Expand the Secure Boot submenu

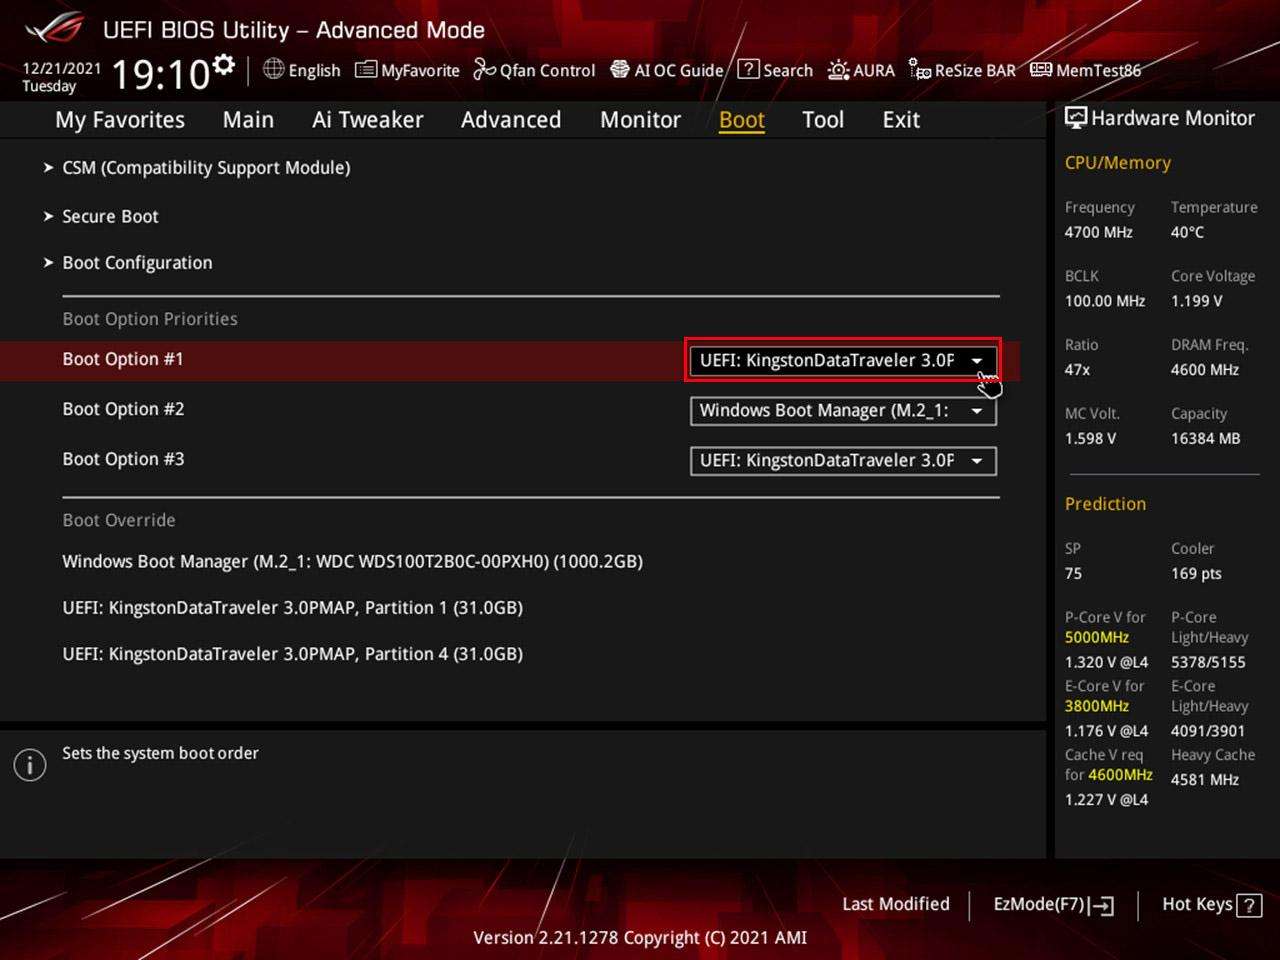pos(110,217)
